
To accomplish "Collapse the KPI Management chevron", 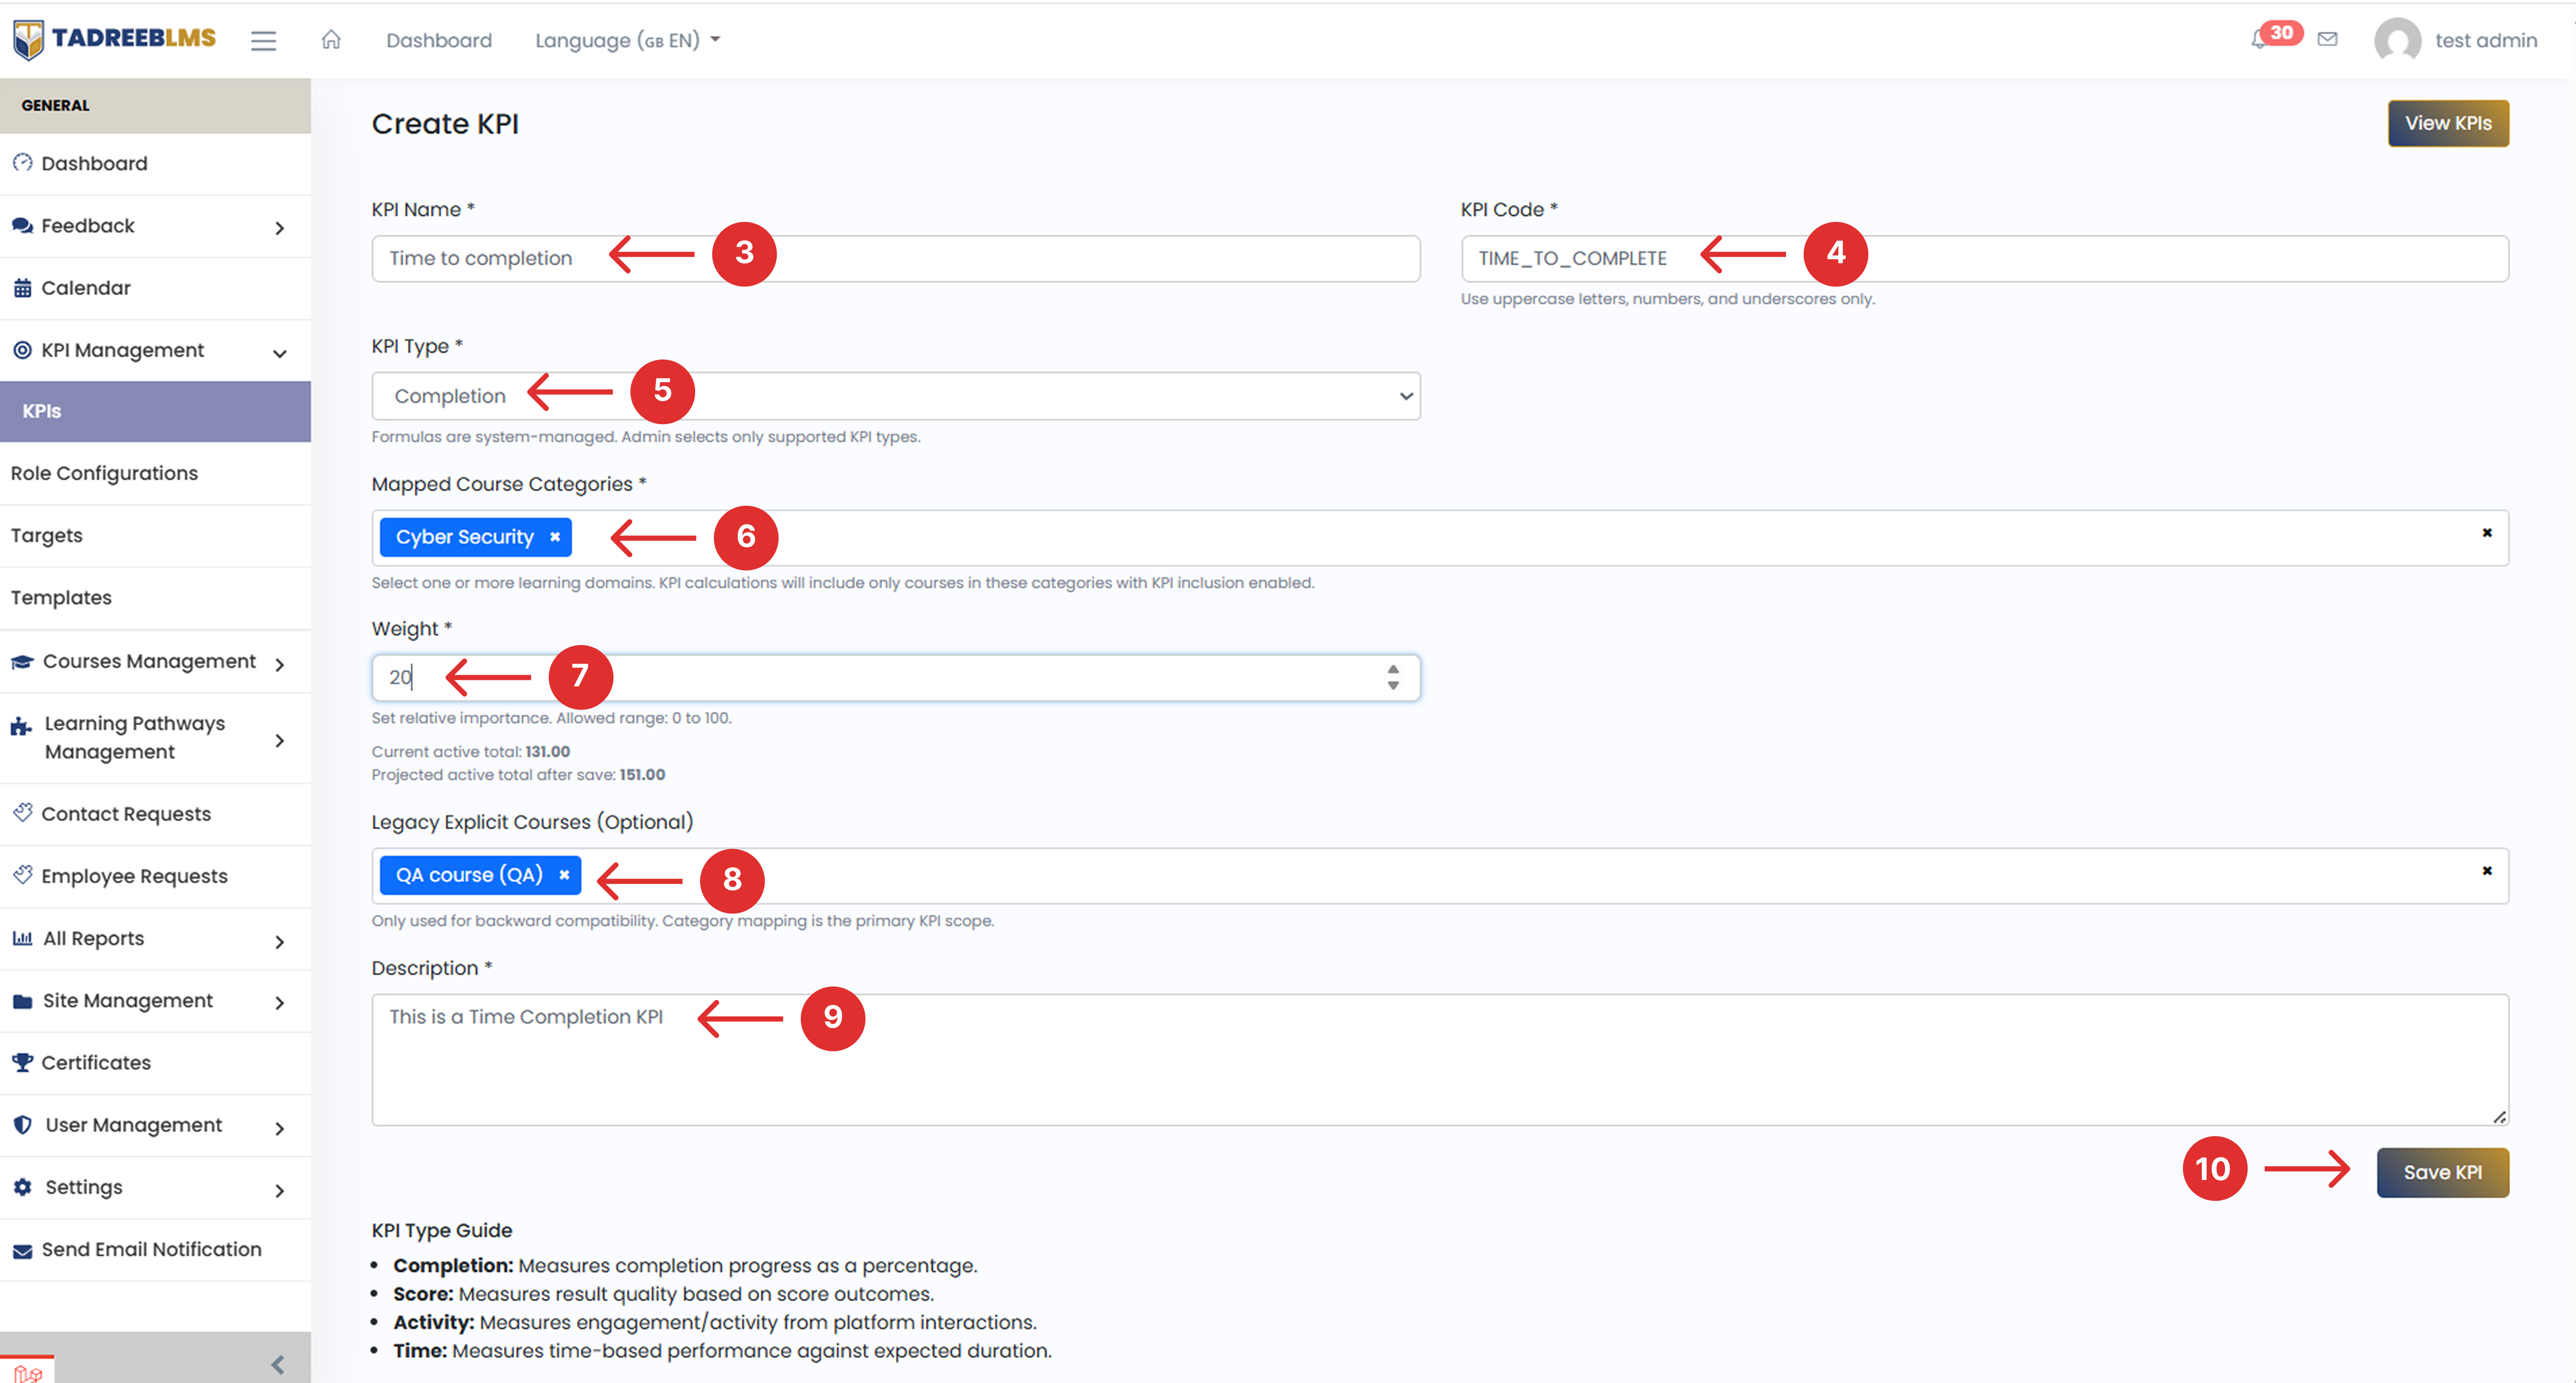I will point(279,353).
